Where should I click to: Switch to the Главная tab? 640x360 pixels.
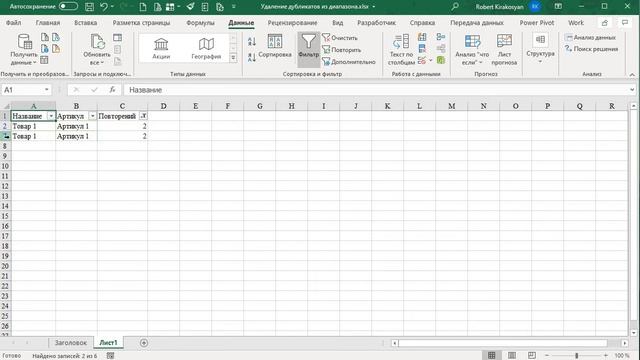(48, 23)
